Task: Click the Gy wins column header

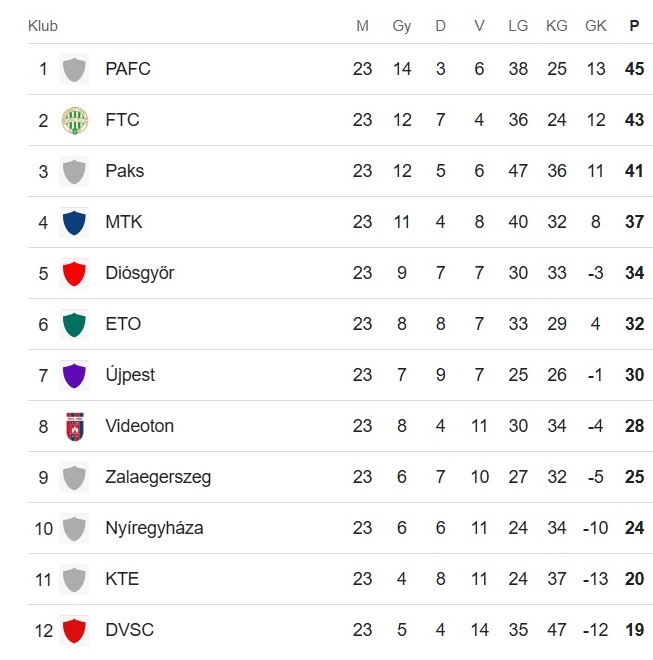Action: pyautogui.click(x=402, y=26)
